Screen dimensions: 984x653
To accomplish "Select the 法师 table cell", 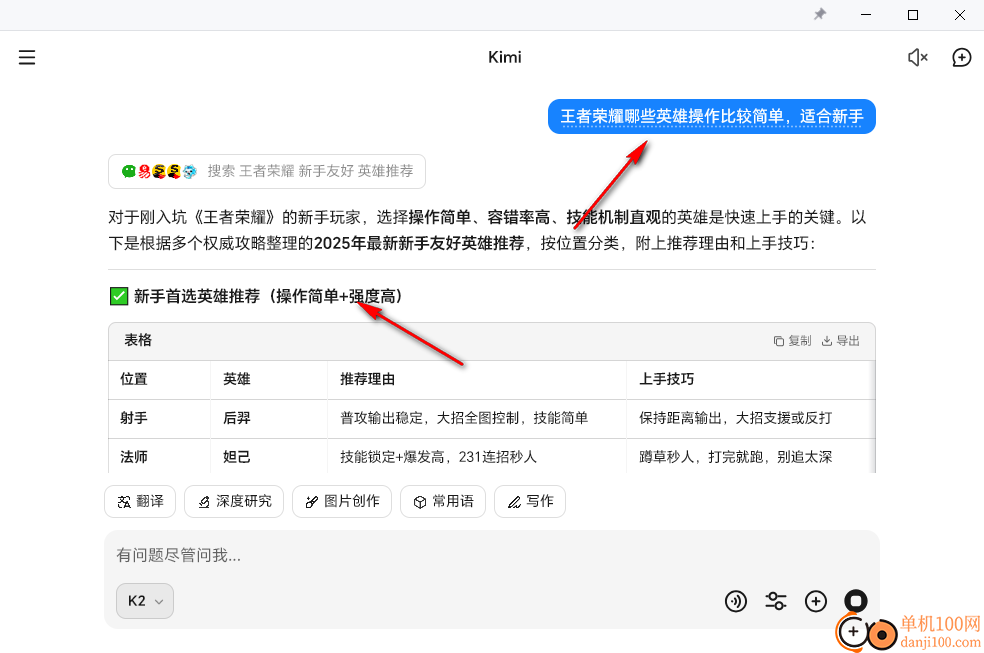I will pyautogui.click(x=159, y=457).
